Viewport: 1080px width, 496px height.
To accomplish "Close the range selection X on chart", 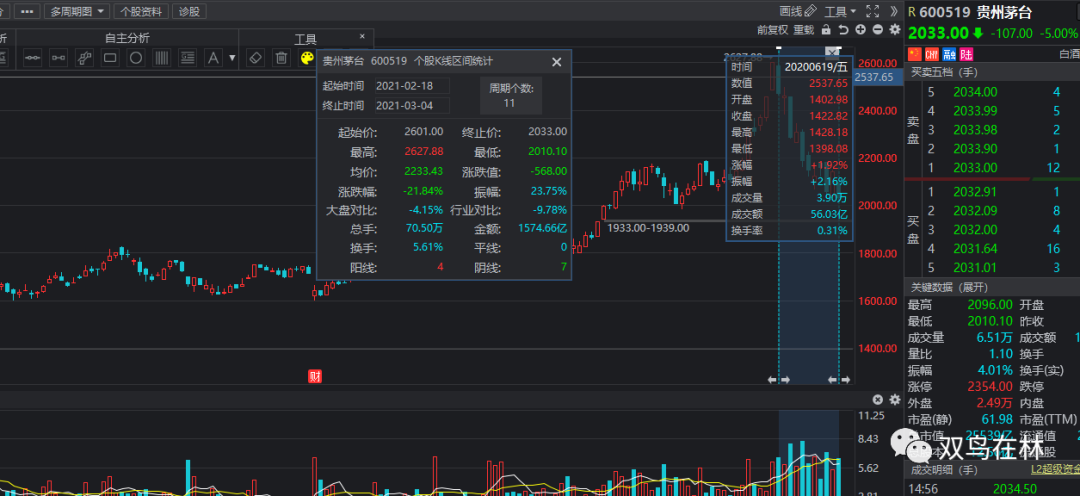I will 833,52.
